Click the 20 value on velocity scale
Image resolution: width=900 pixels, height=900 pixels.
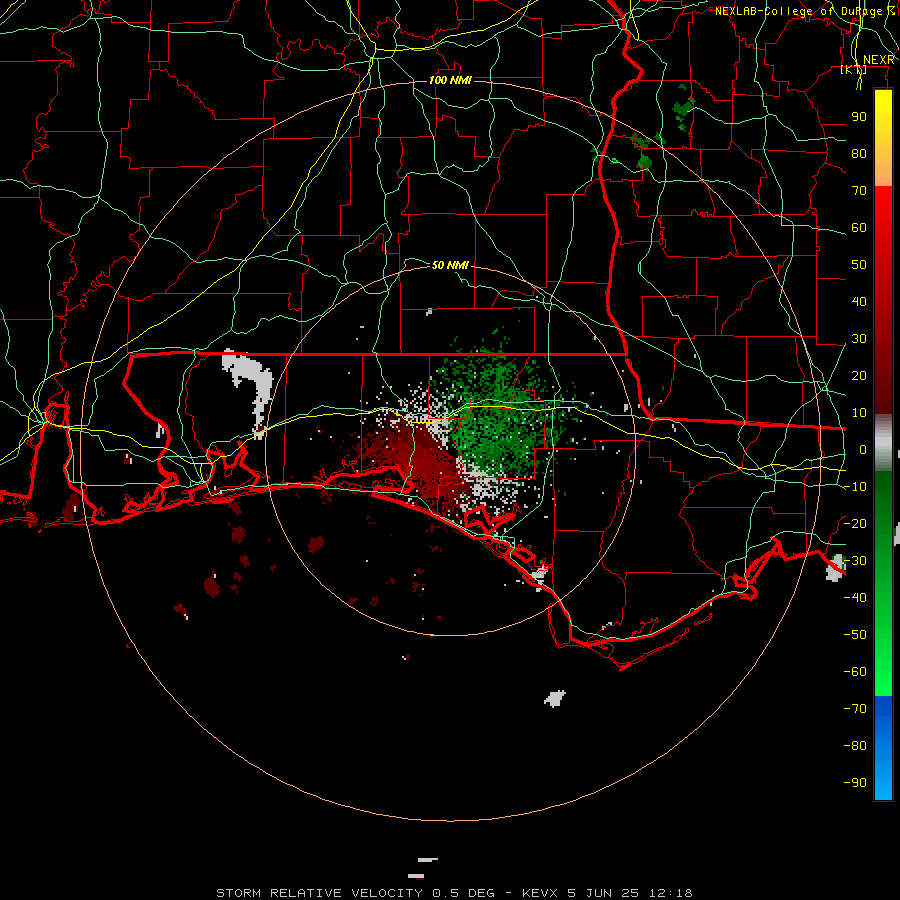[859, 375]
